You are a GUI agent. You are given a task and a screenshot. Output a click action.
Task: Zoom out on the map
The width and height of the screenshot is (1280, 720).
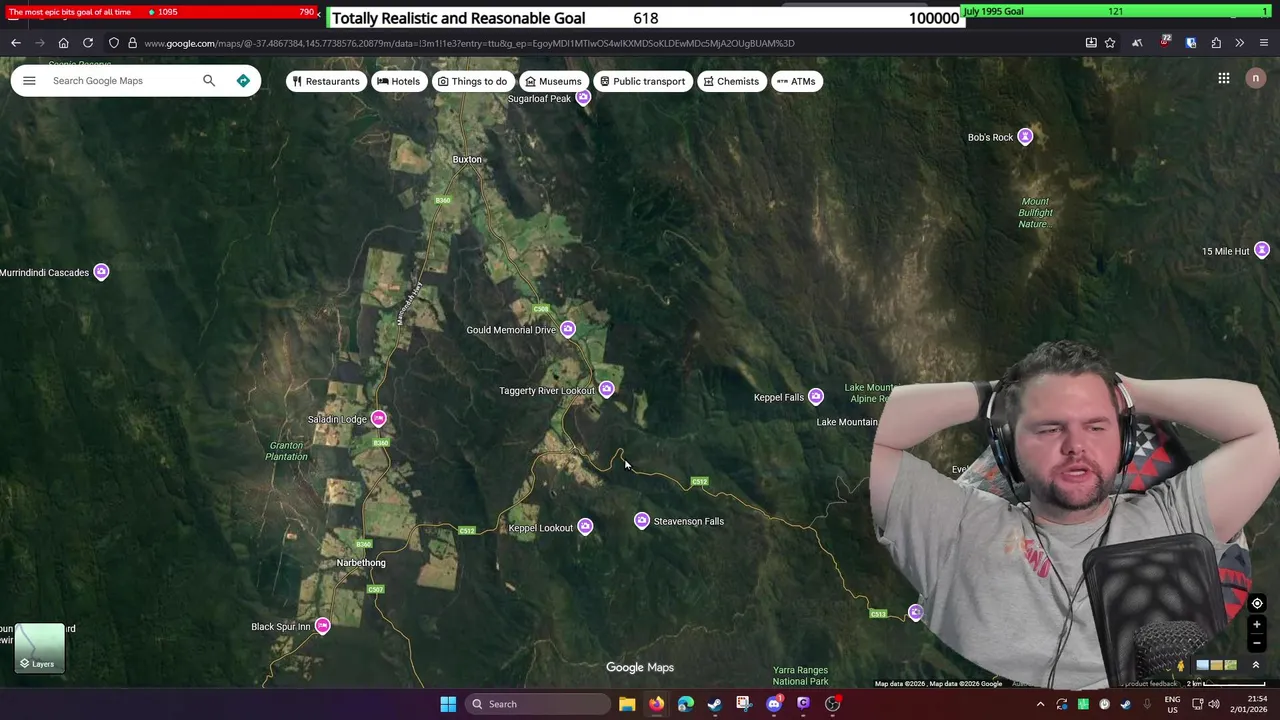tap(1257, 642)
